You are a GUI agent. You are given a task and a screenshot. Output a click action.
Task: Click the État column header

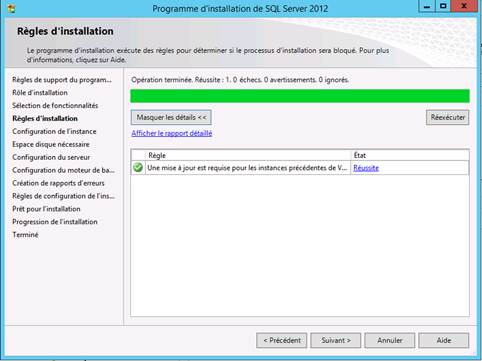[x=410, y=155]
